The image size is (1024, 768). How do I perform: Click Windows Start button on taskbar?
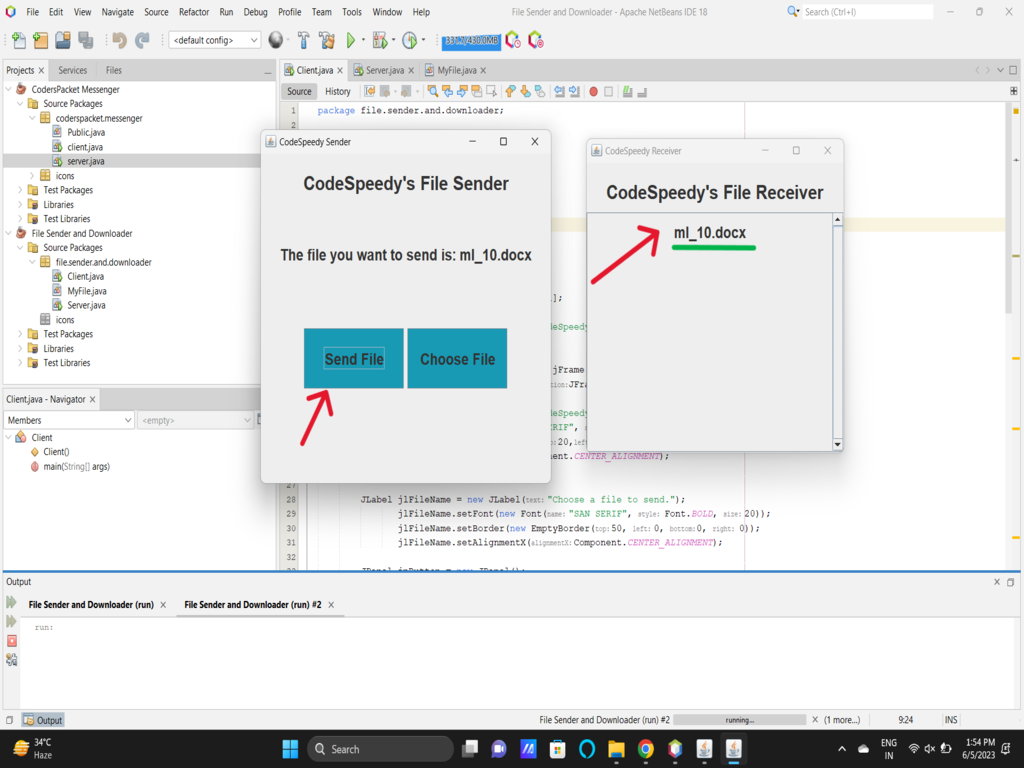[x=290, y=749]
